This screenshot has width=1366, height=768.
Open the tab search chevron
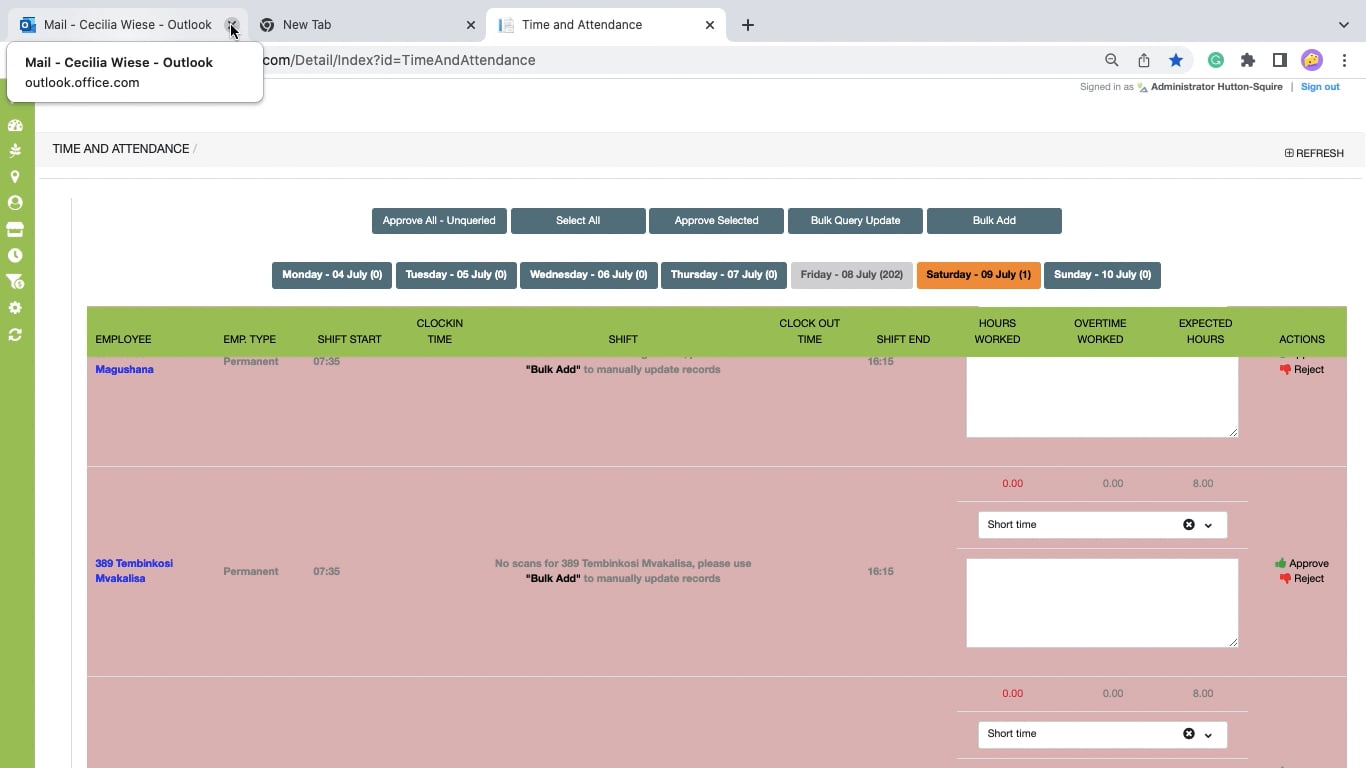pyautogui.click(x=1344, y=25)
